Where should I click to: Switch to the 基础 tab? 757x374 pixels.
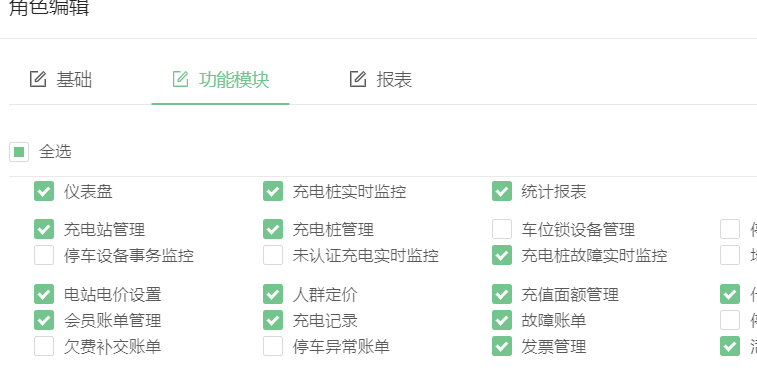74,80
